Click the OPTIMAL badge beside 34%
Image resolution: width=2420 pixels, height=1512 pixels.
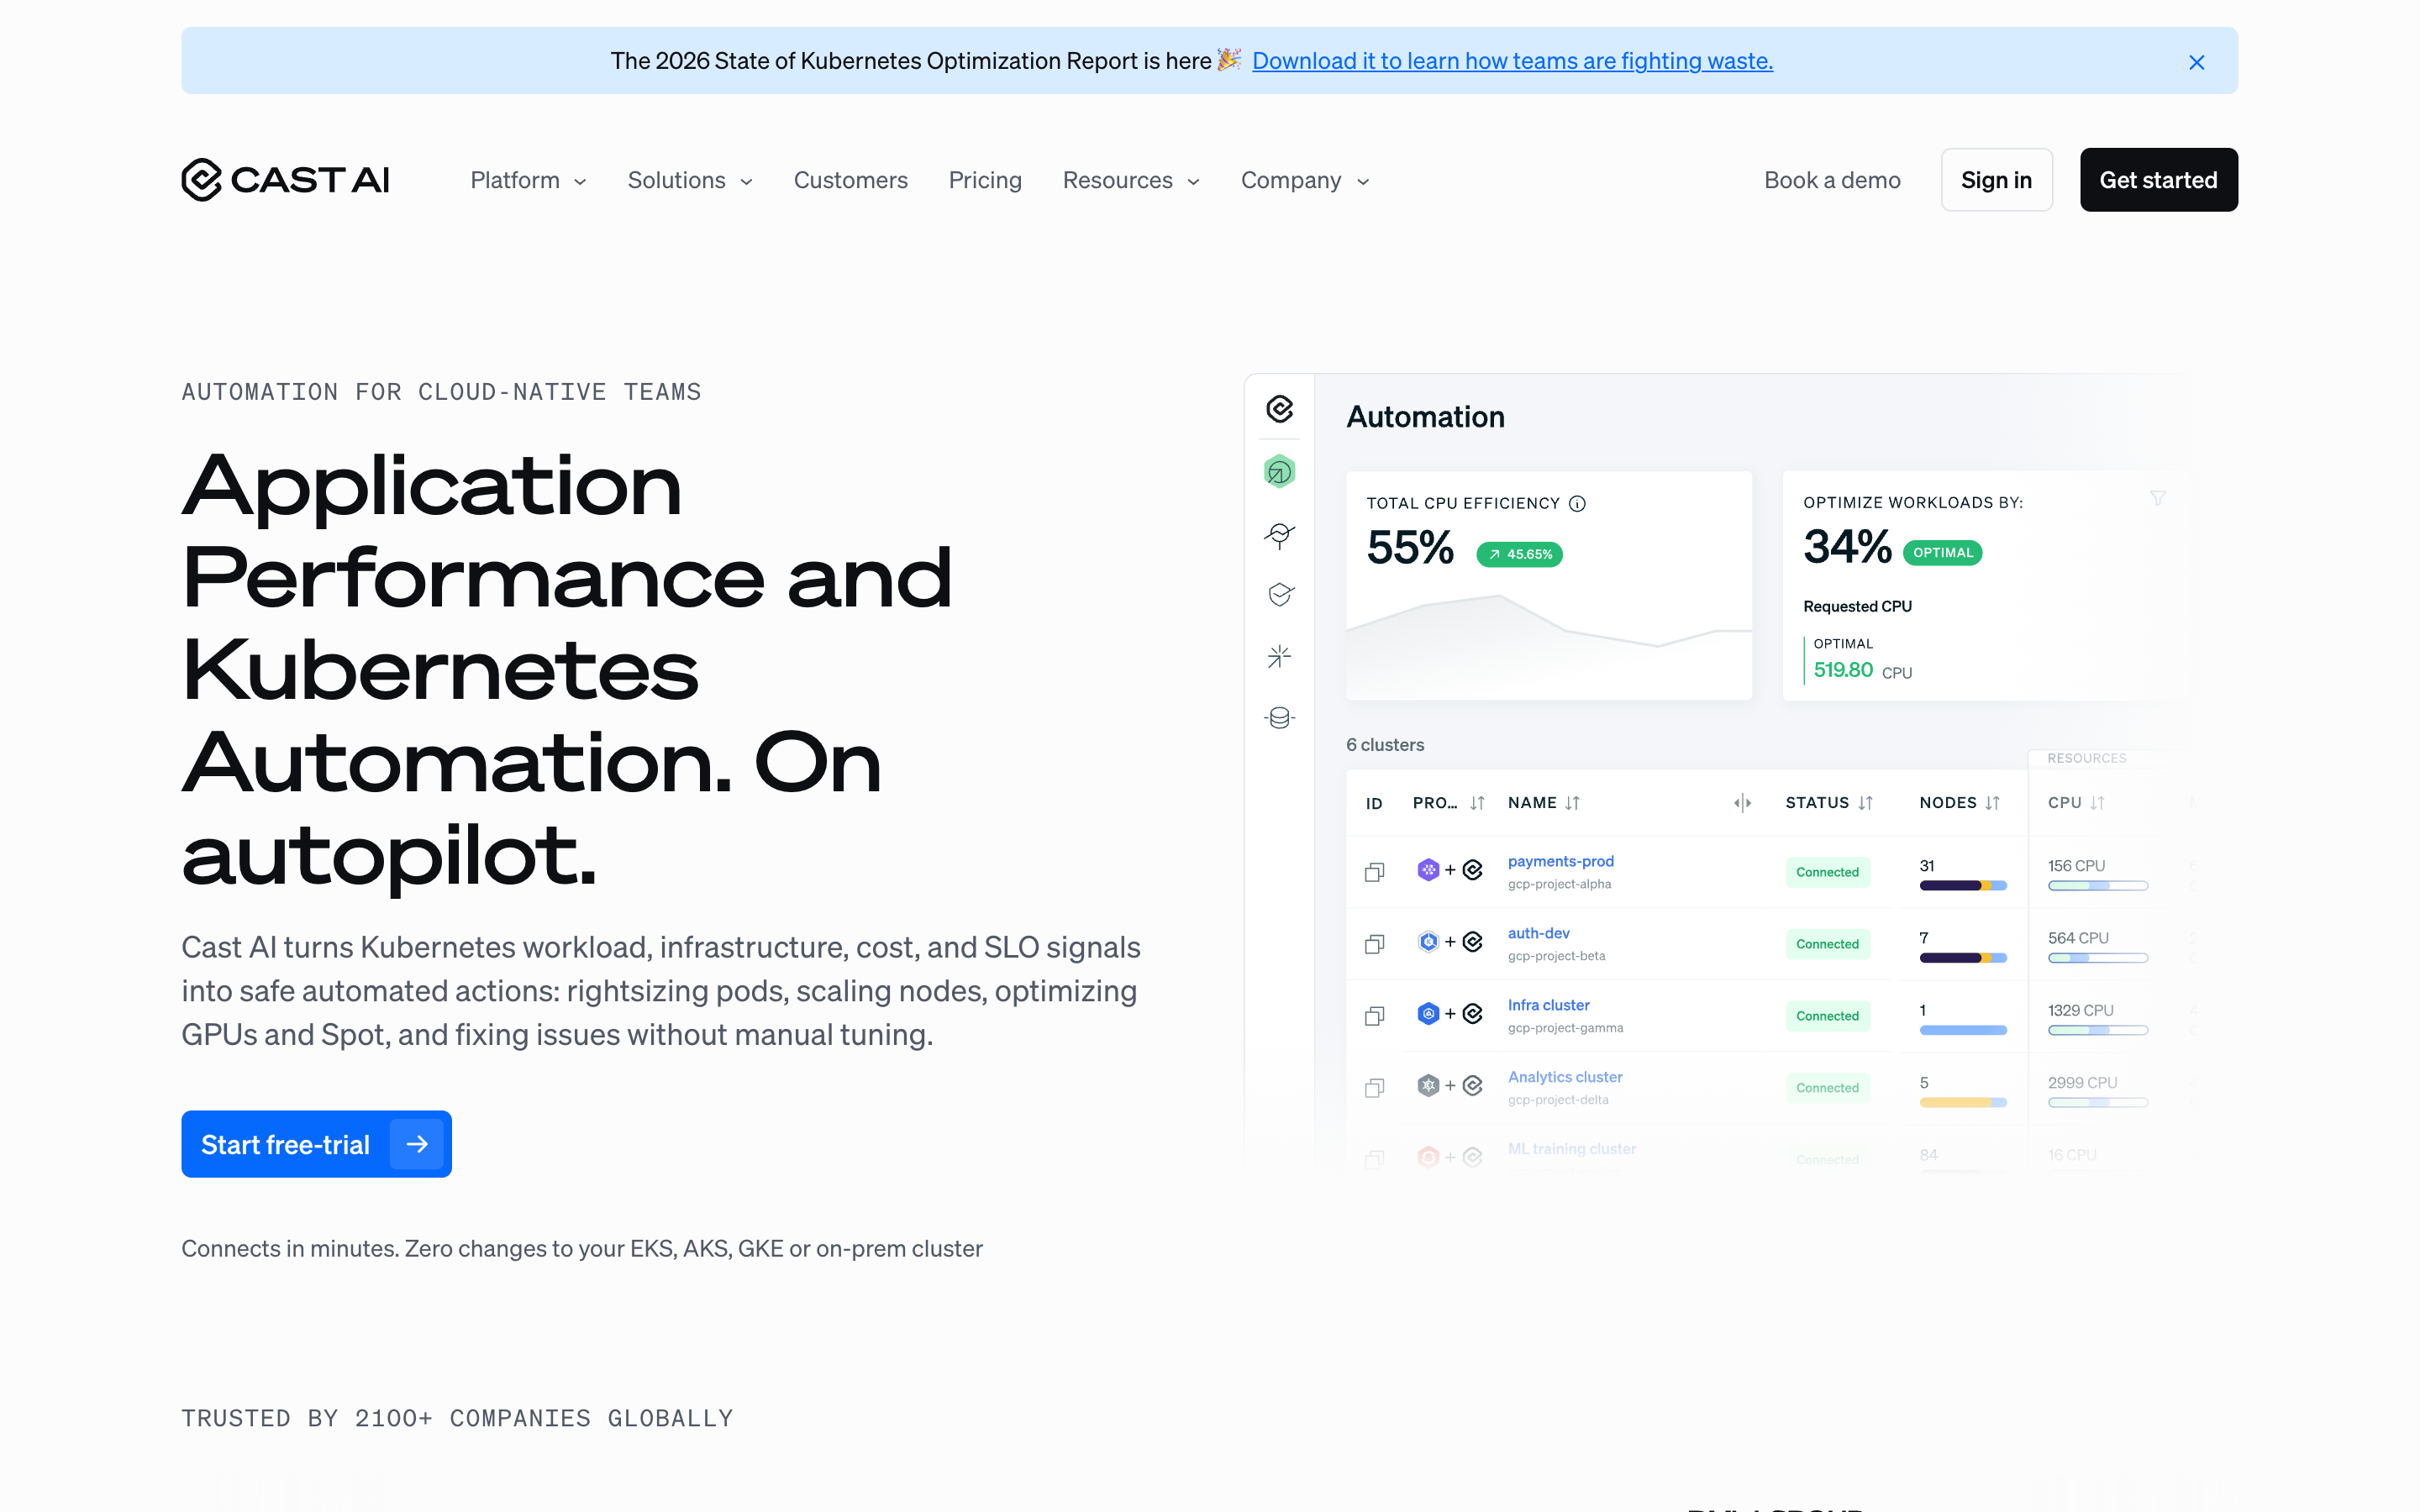point(1942,553)
